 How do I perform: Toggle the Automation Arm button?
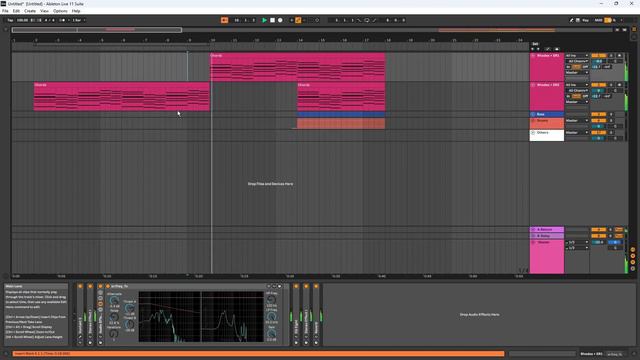click(298, 20)
